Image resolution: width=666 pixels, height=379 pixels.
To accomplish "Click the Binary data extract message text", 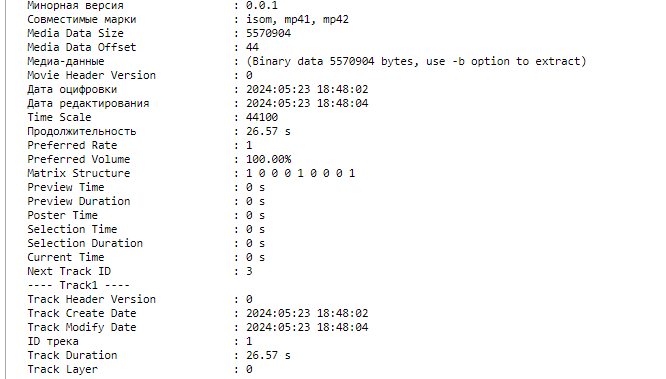I will [416, 61].
